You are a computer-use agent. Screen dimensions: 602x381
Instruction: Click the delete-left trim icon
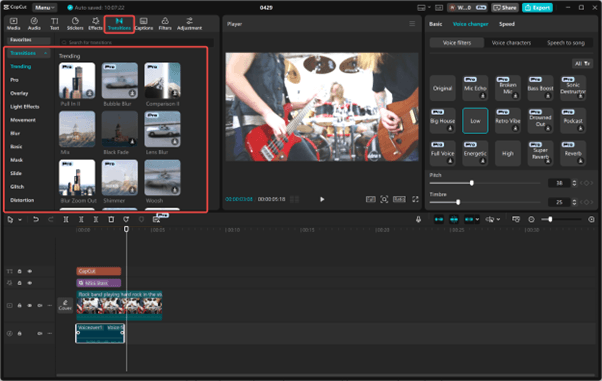[81, 219]
